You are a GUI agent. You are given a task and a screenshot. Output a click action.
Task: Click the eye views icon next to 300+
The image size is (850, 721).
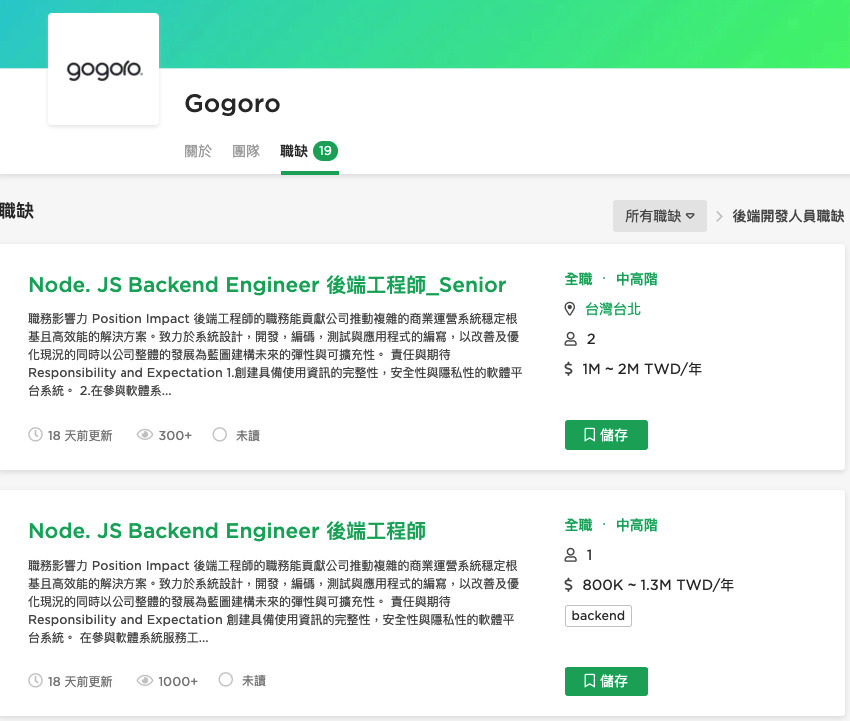pos(145,435)
